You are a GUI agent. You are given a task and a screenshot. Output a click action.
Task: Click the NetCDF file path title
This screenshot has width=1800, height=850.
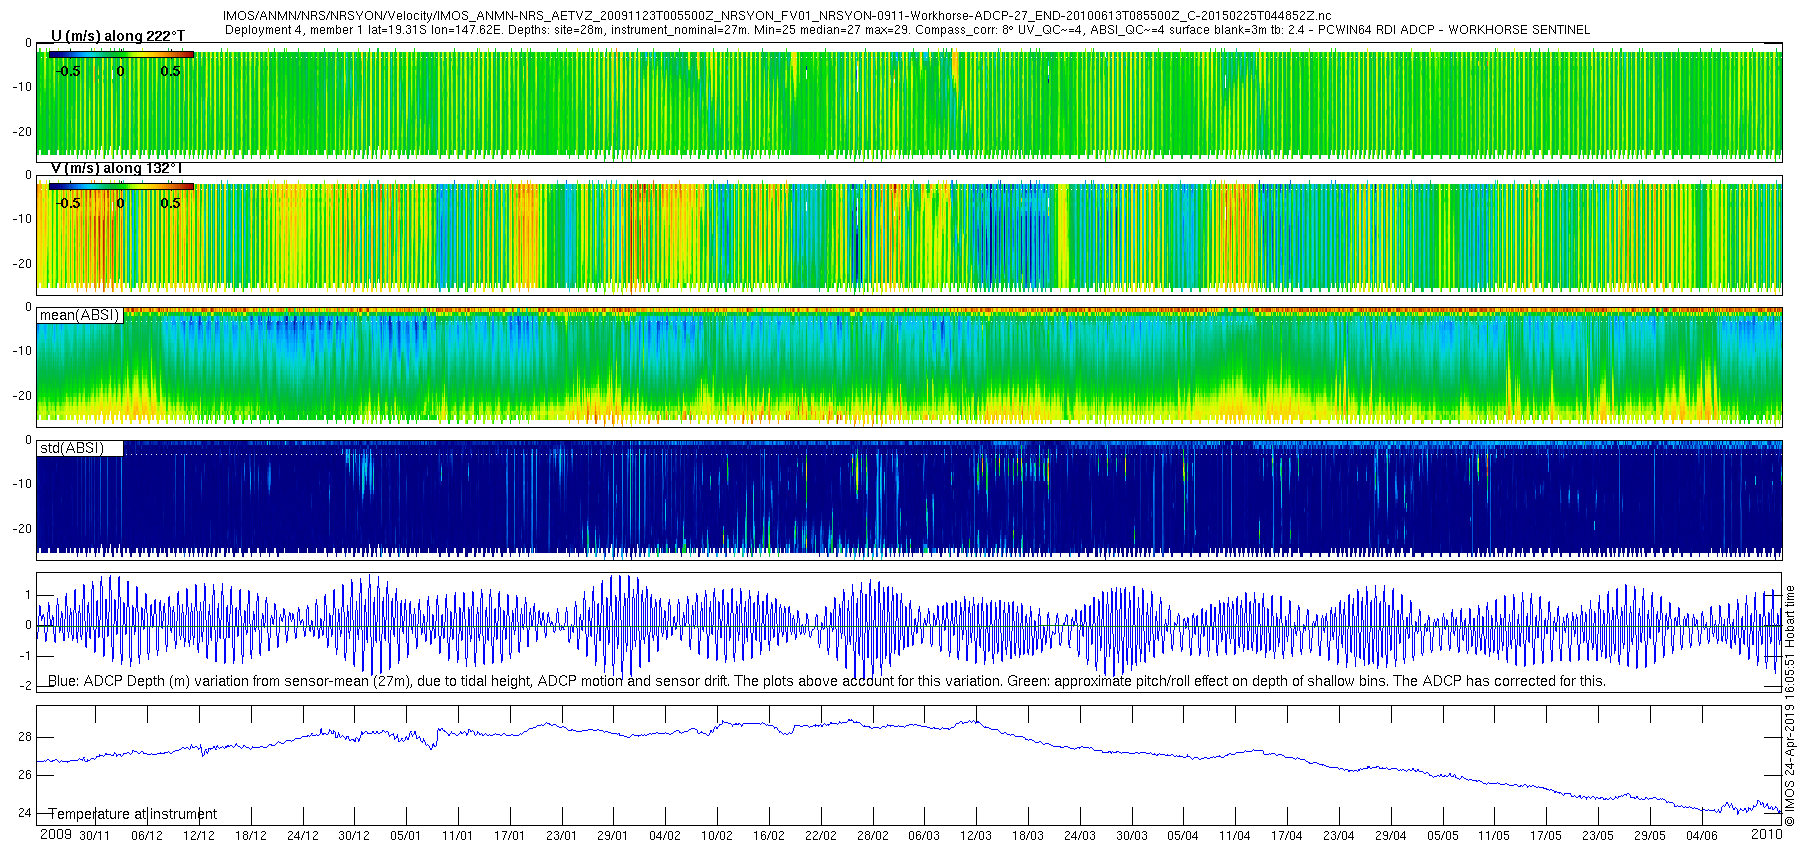(776, 16)
